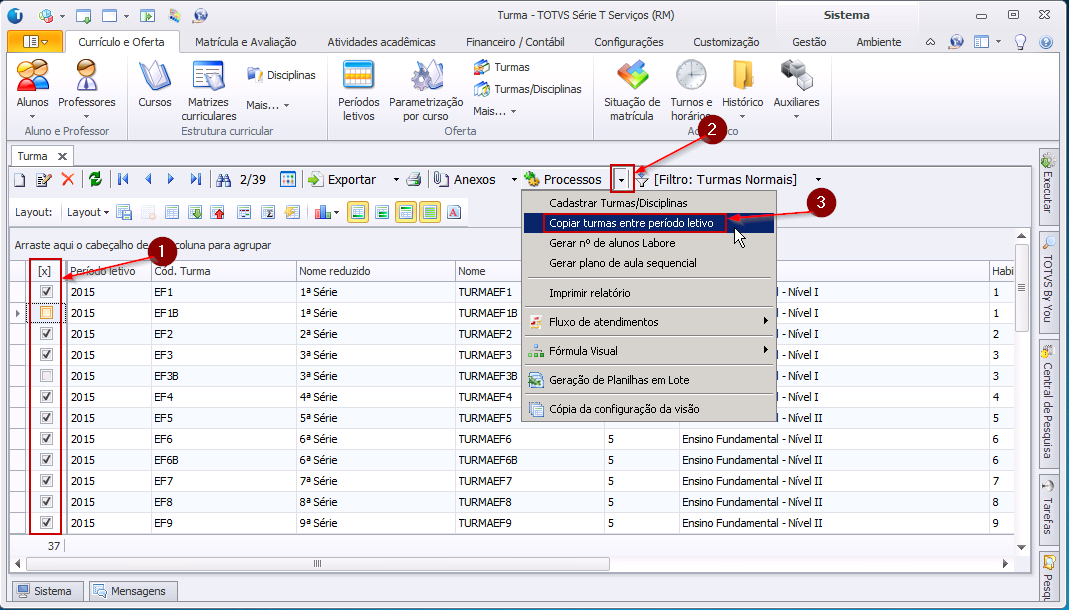1069x610 pixels.
Task: Click the red delete X toolbar icon
Action: [68, 179]
